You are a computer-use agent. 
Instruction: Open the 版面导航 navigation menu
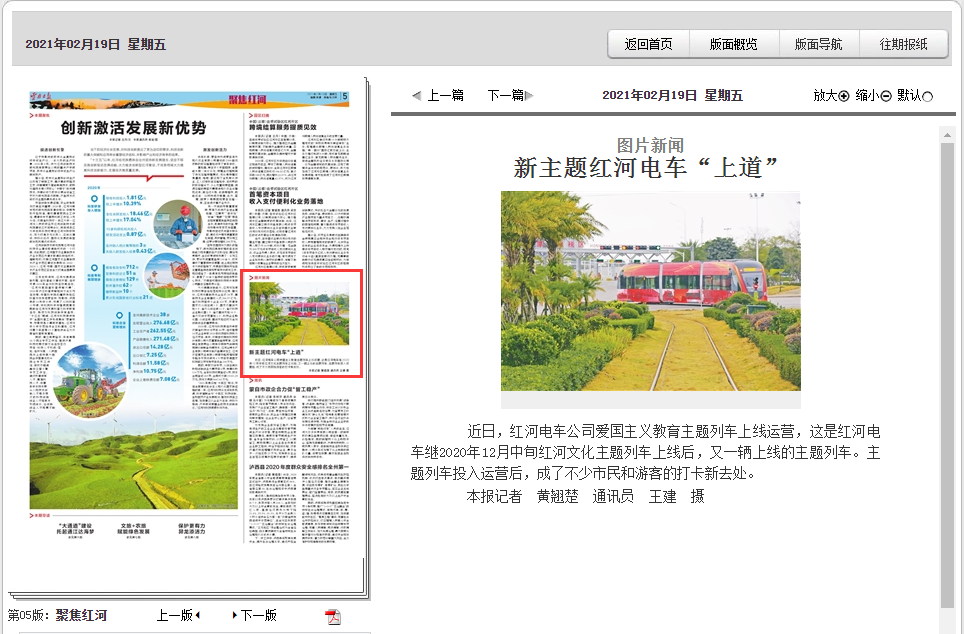(x=822, y=45)
